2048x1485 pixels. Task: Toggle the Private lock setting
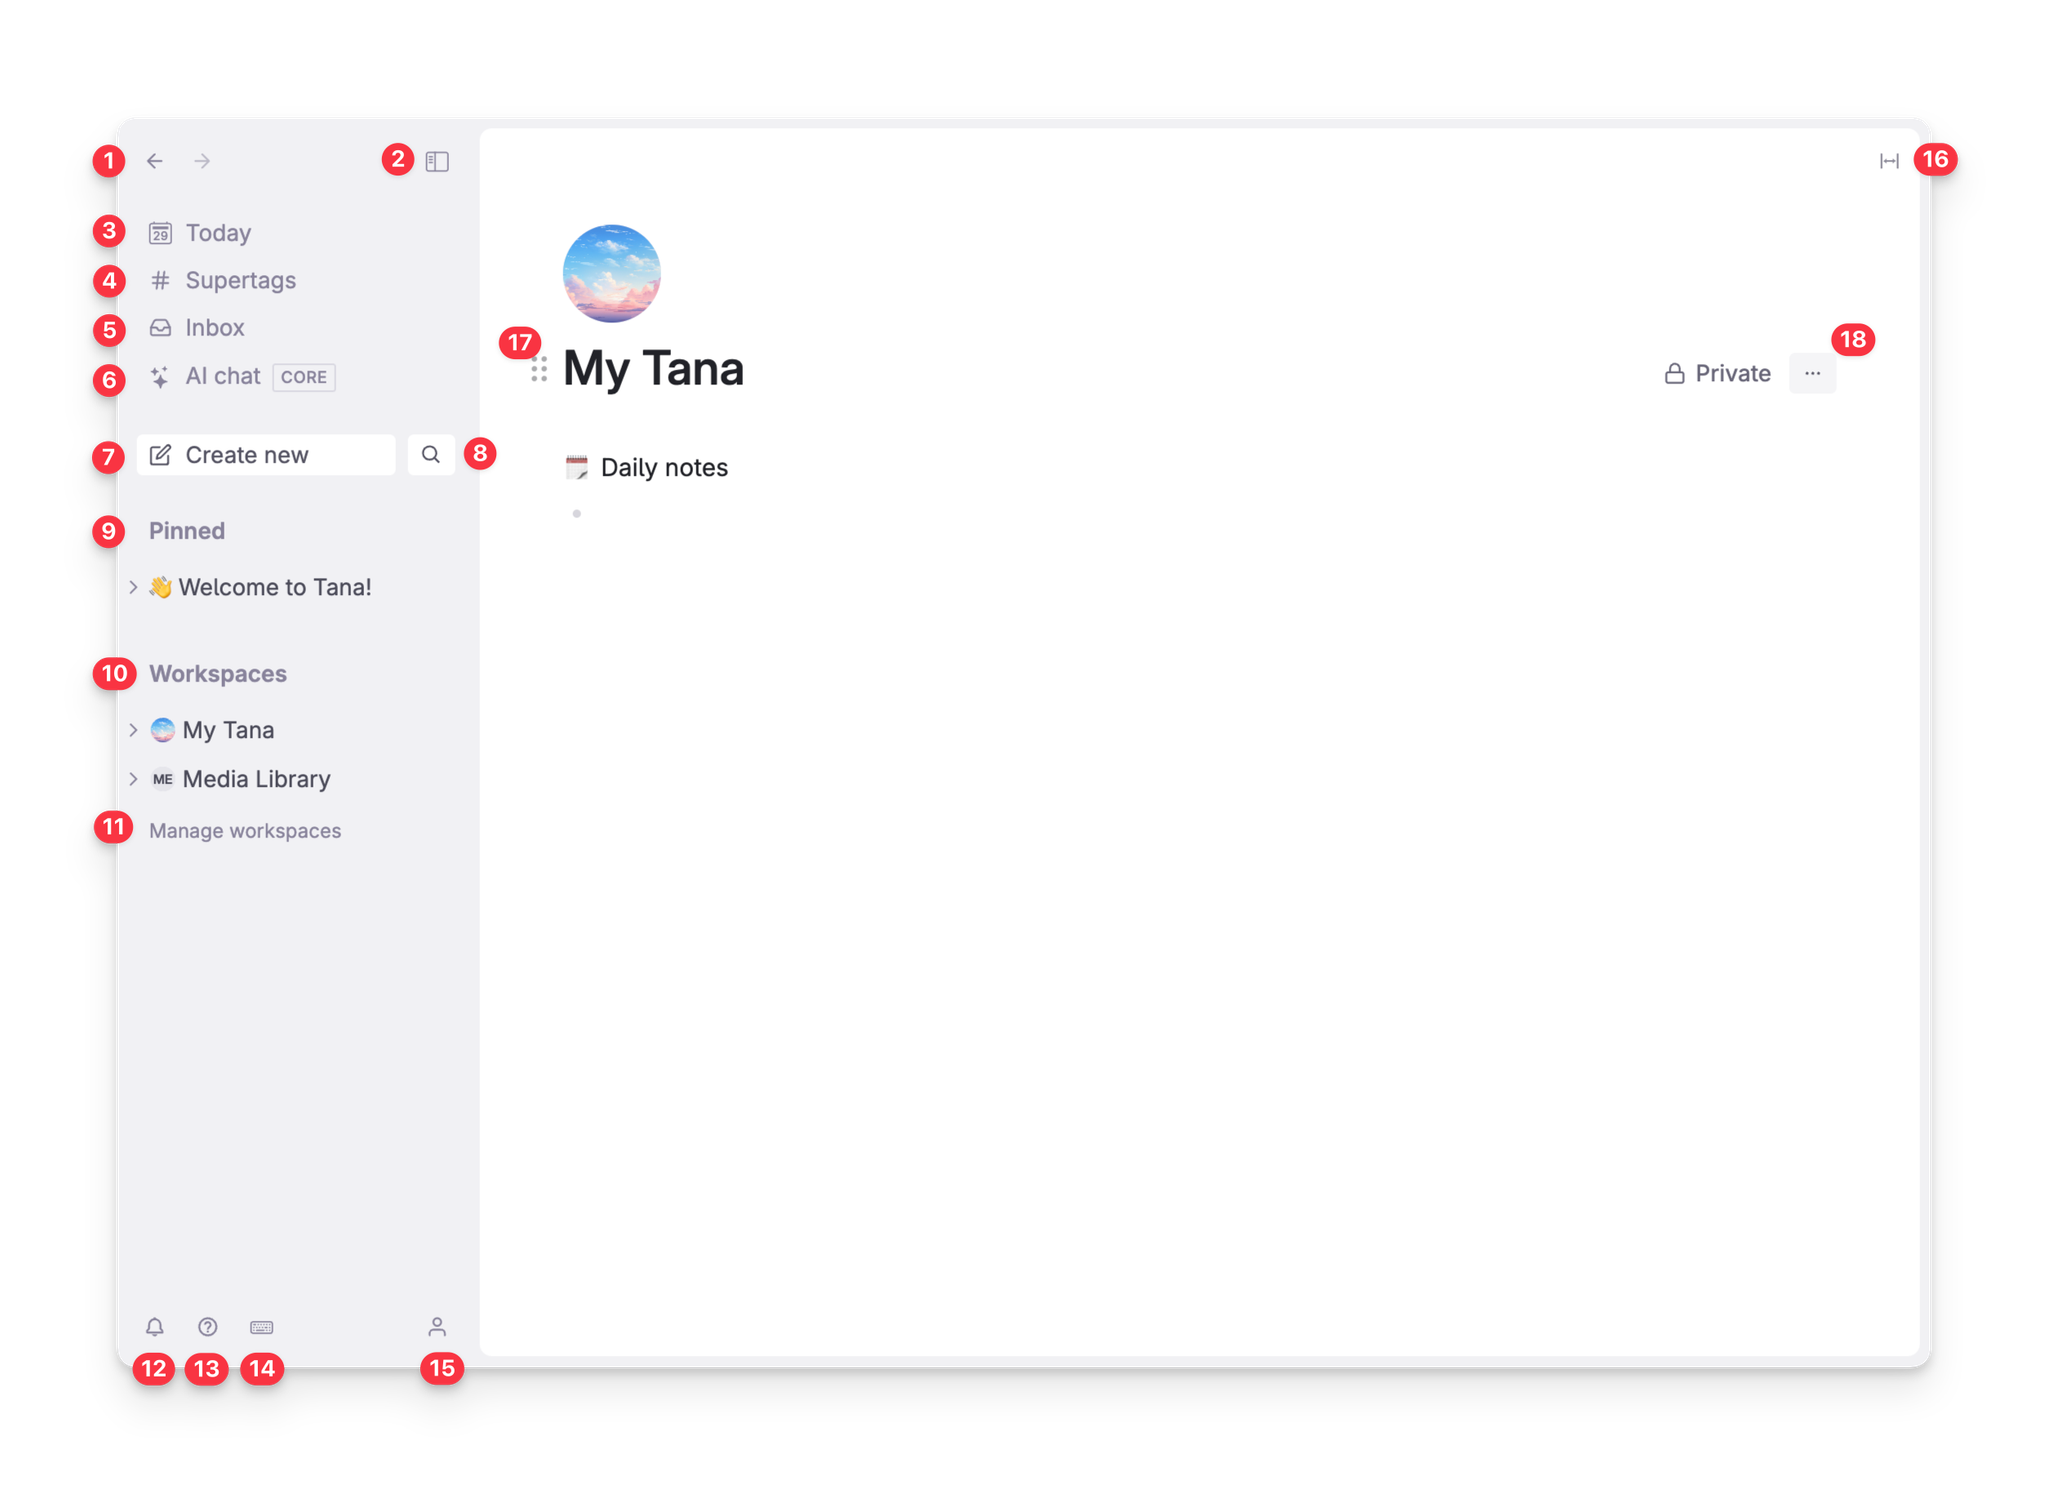click(1717, 373)
